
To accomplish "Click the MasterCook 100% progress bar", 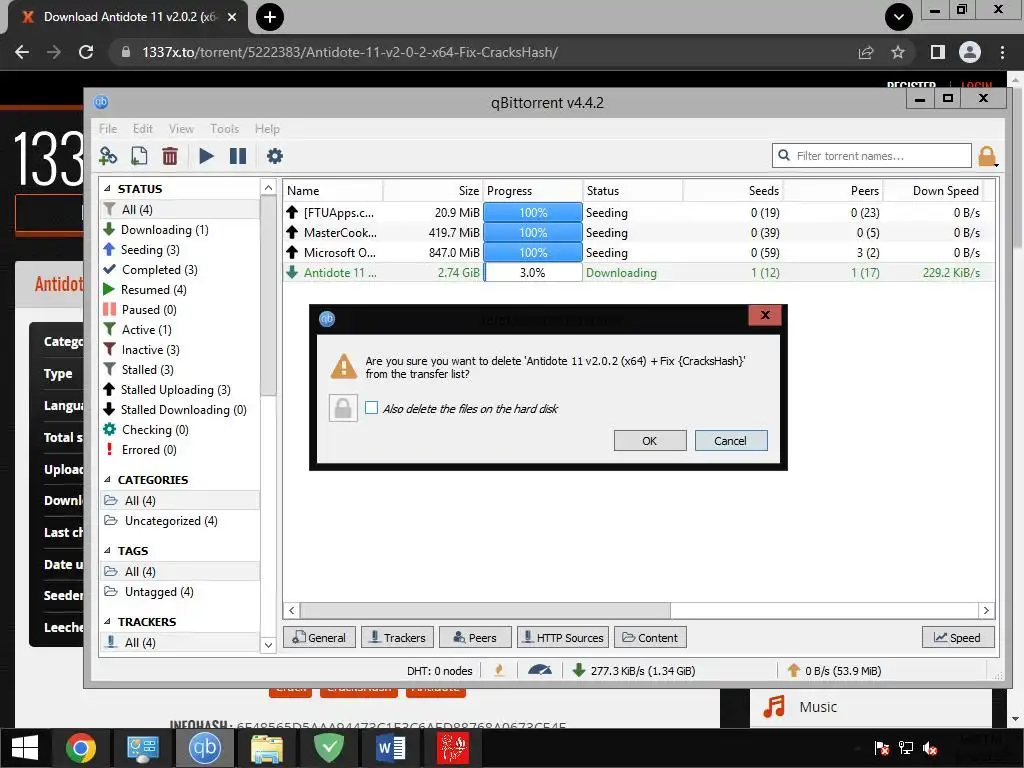I will tap(533, 233).
